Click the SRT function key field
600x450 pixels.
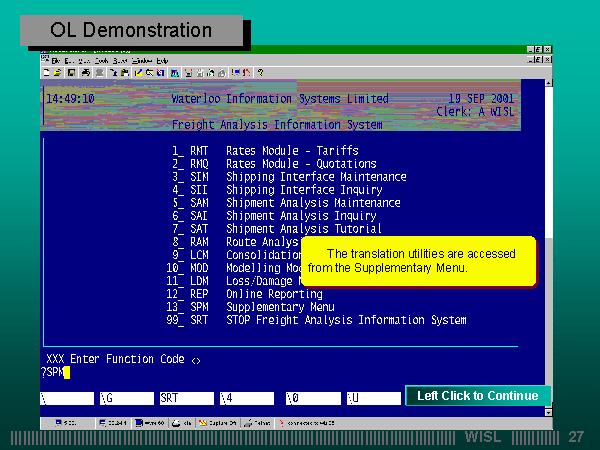(x=185, y=398)
